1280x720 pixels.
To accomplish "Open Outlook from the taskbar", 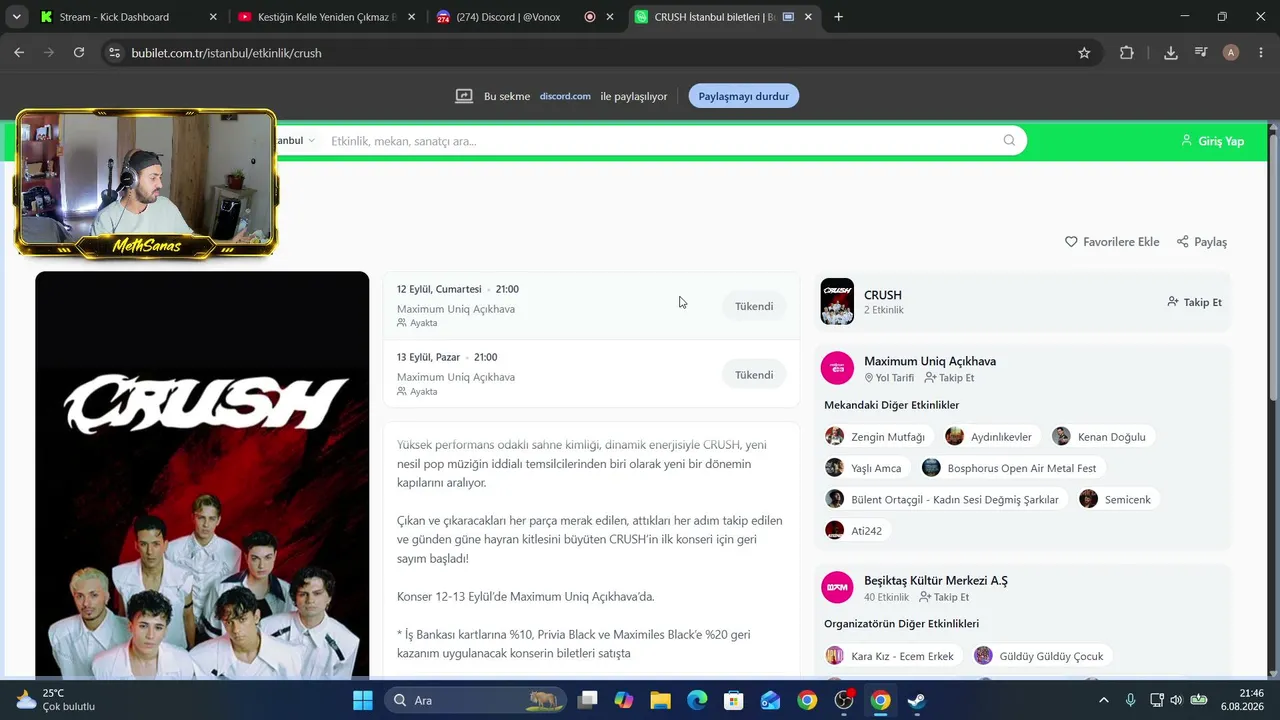I will 770,700.
